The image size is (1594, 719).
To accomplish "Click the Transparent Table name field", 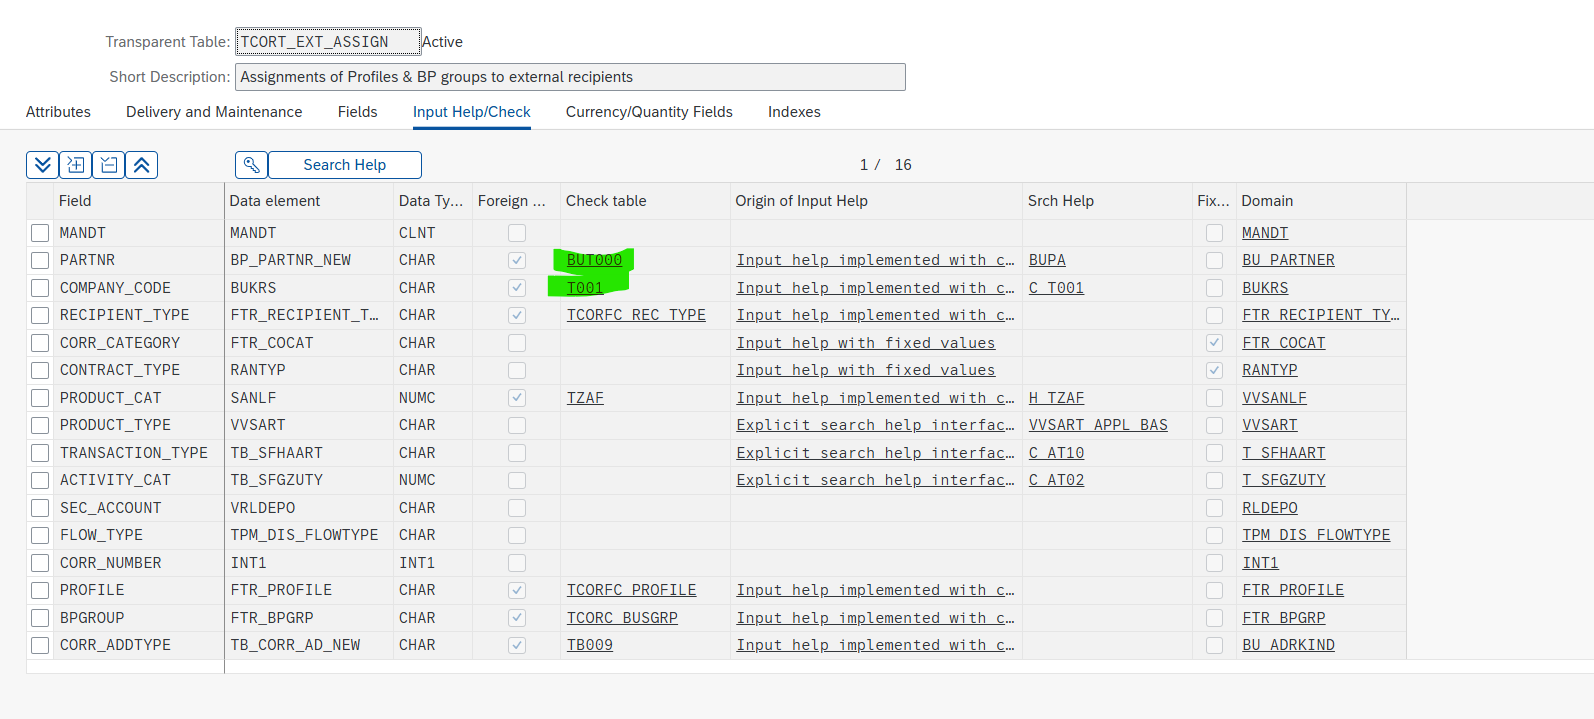I will 327,42.
